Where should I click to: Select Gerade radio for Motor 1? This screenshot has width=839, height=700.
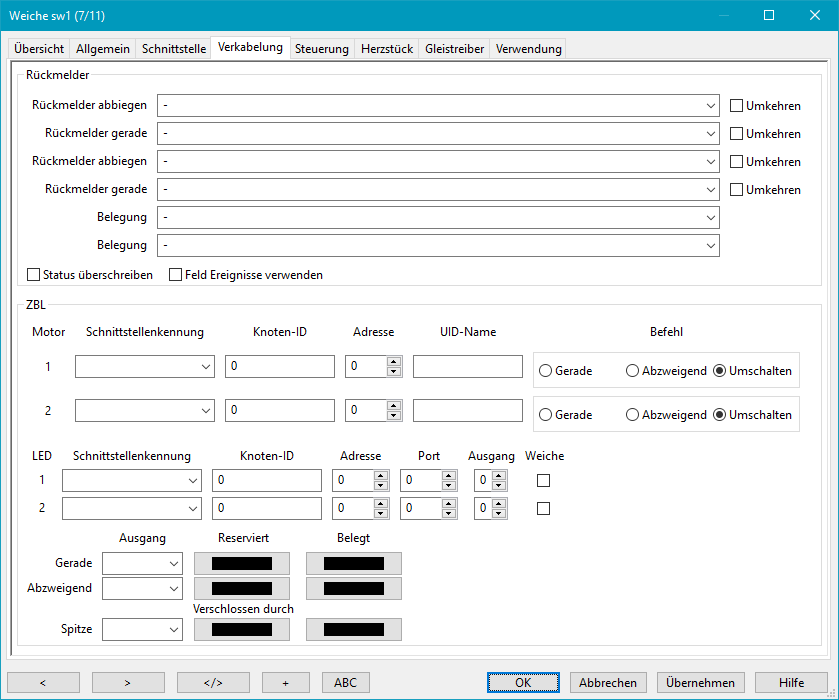546,371
